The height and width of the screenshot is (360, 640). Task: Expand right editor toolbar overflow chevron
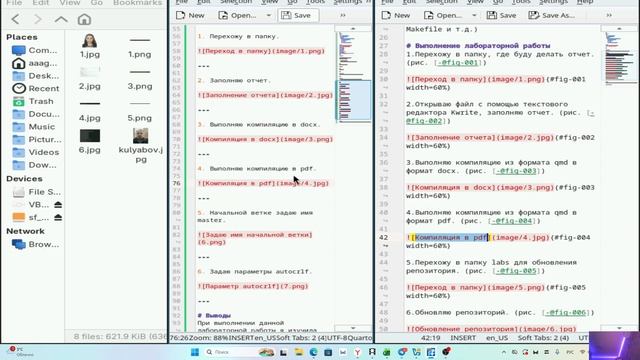tap(609, 16)
